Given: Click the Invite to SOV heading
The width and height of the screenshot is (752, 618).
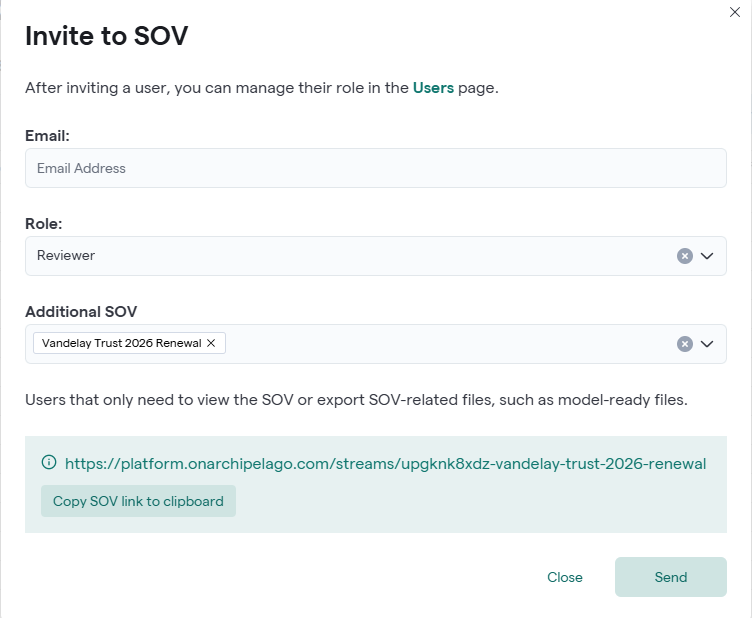Looking at the screenshot, I should point(106,36).
